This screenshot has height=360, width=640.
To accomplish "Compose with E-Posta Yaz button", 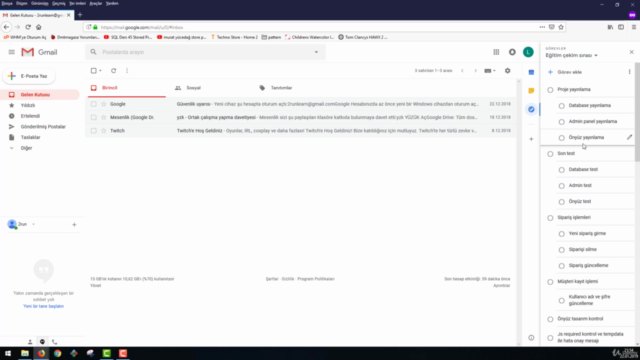I will coord(29,76).
